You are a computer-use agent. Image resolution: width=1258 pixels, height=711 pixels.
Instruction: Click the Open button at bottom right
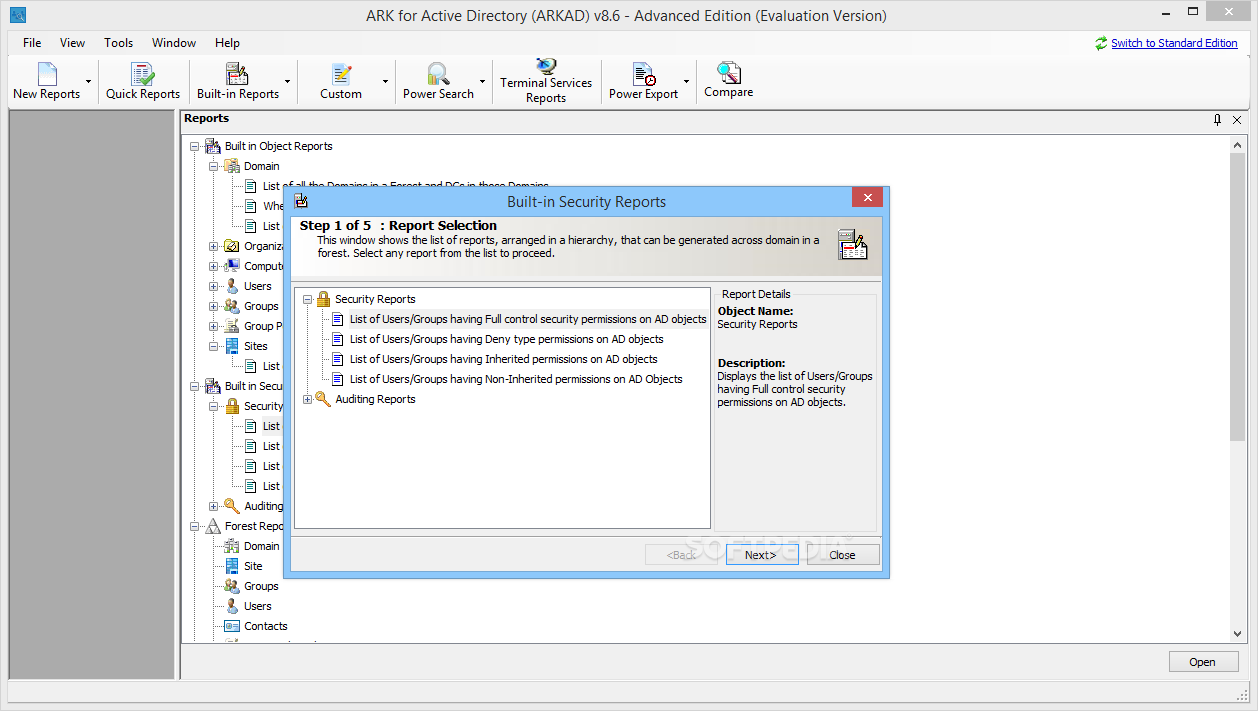tap(1202, 662)
